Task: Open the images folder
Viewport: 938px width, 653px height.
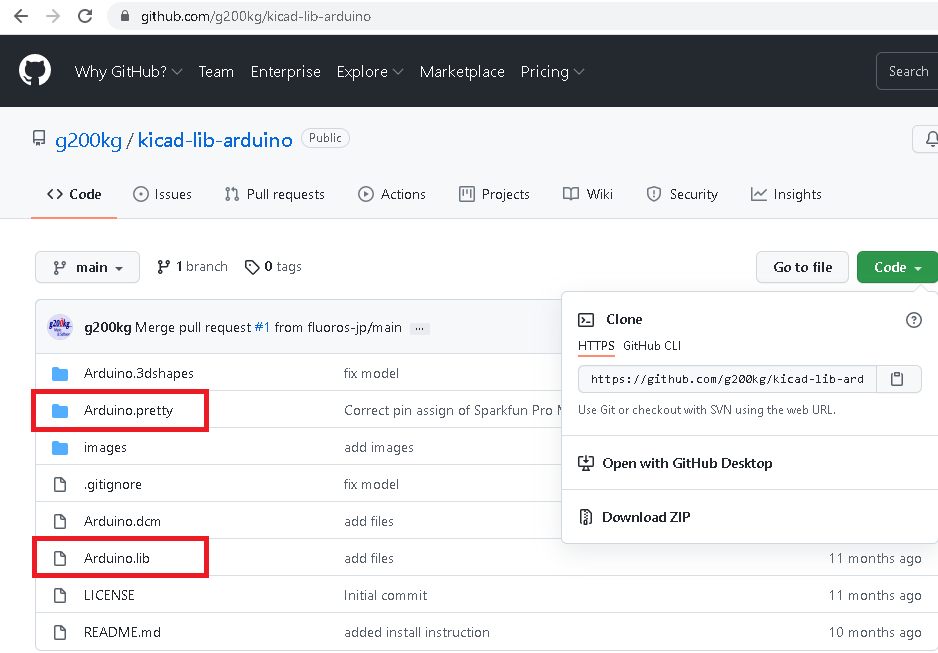Action: tap(105, 448)
